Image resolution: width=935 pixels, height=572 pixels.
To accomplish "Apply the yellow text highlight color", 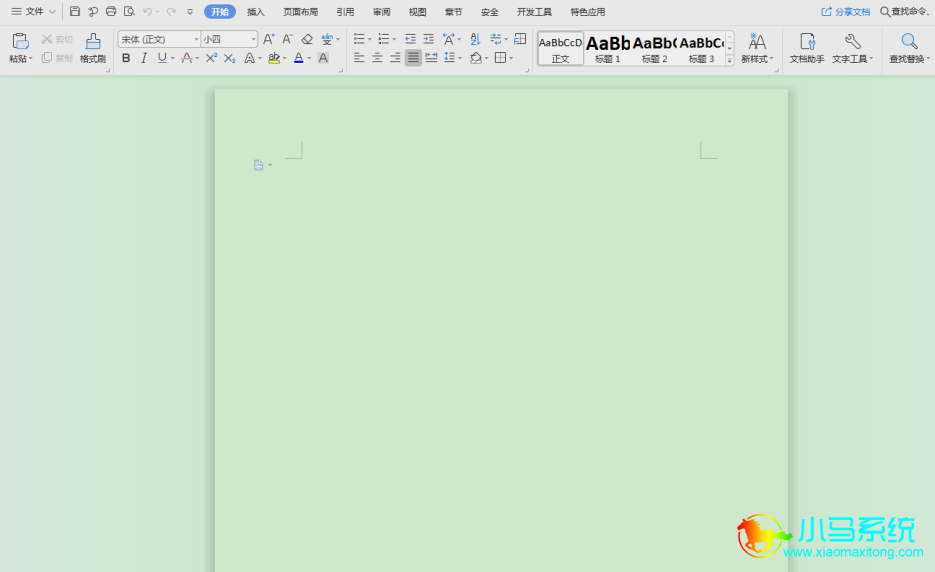I will 274,58.
